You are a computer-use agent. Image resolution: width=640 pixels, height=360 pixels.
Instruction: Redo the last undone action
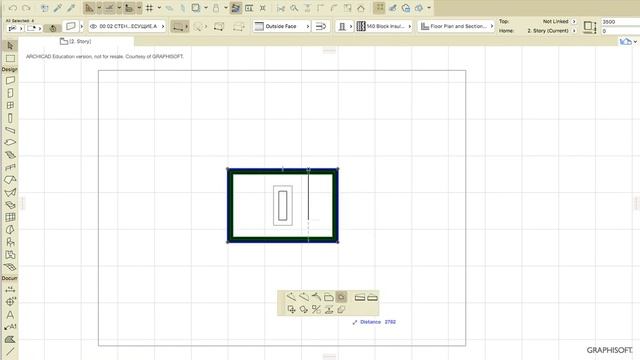[x=26, y=8]
